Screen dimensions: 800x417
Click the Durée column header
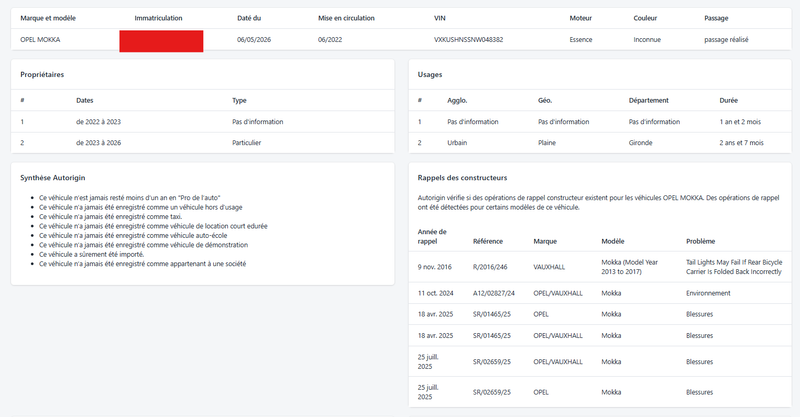(x=729, y=101)
